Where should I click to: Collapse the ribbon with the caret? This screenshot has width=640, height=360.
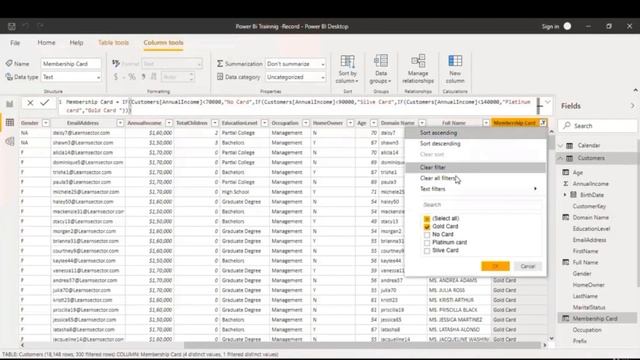point(636,90)
